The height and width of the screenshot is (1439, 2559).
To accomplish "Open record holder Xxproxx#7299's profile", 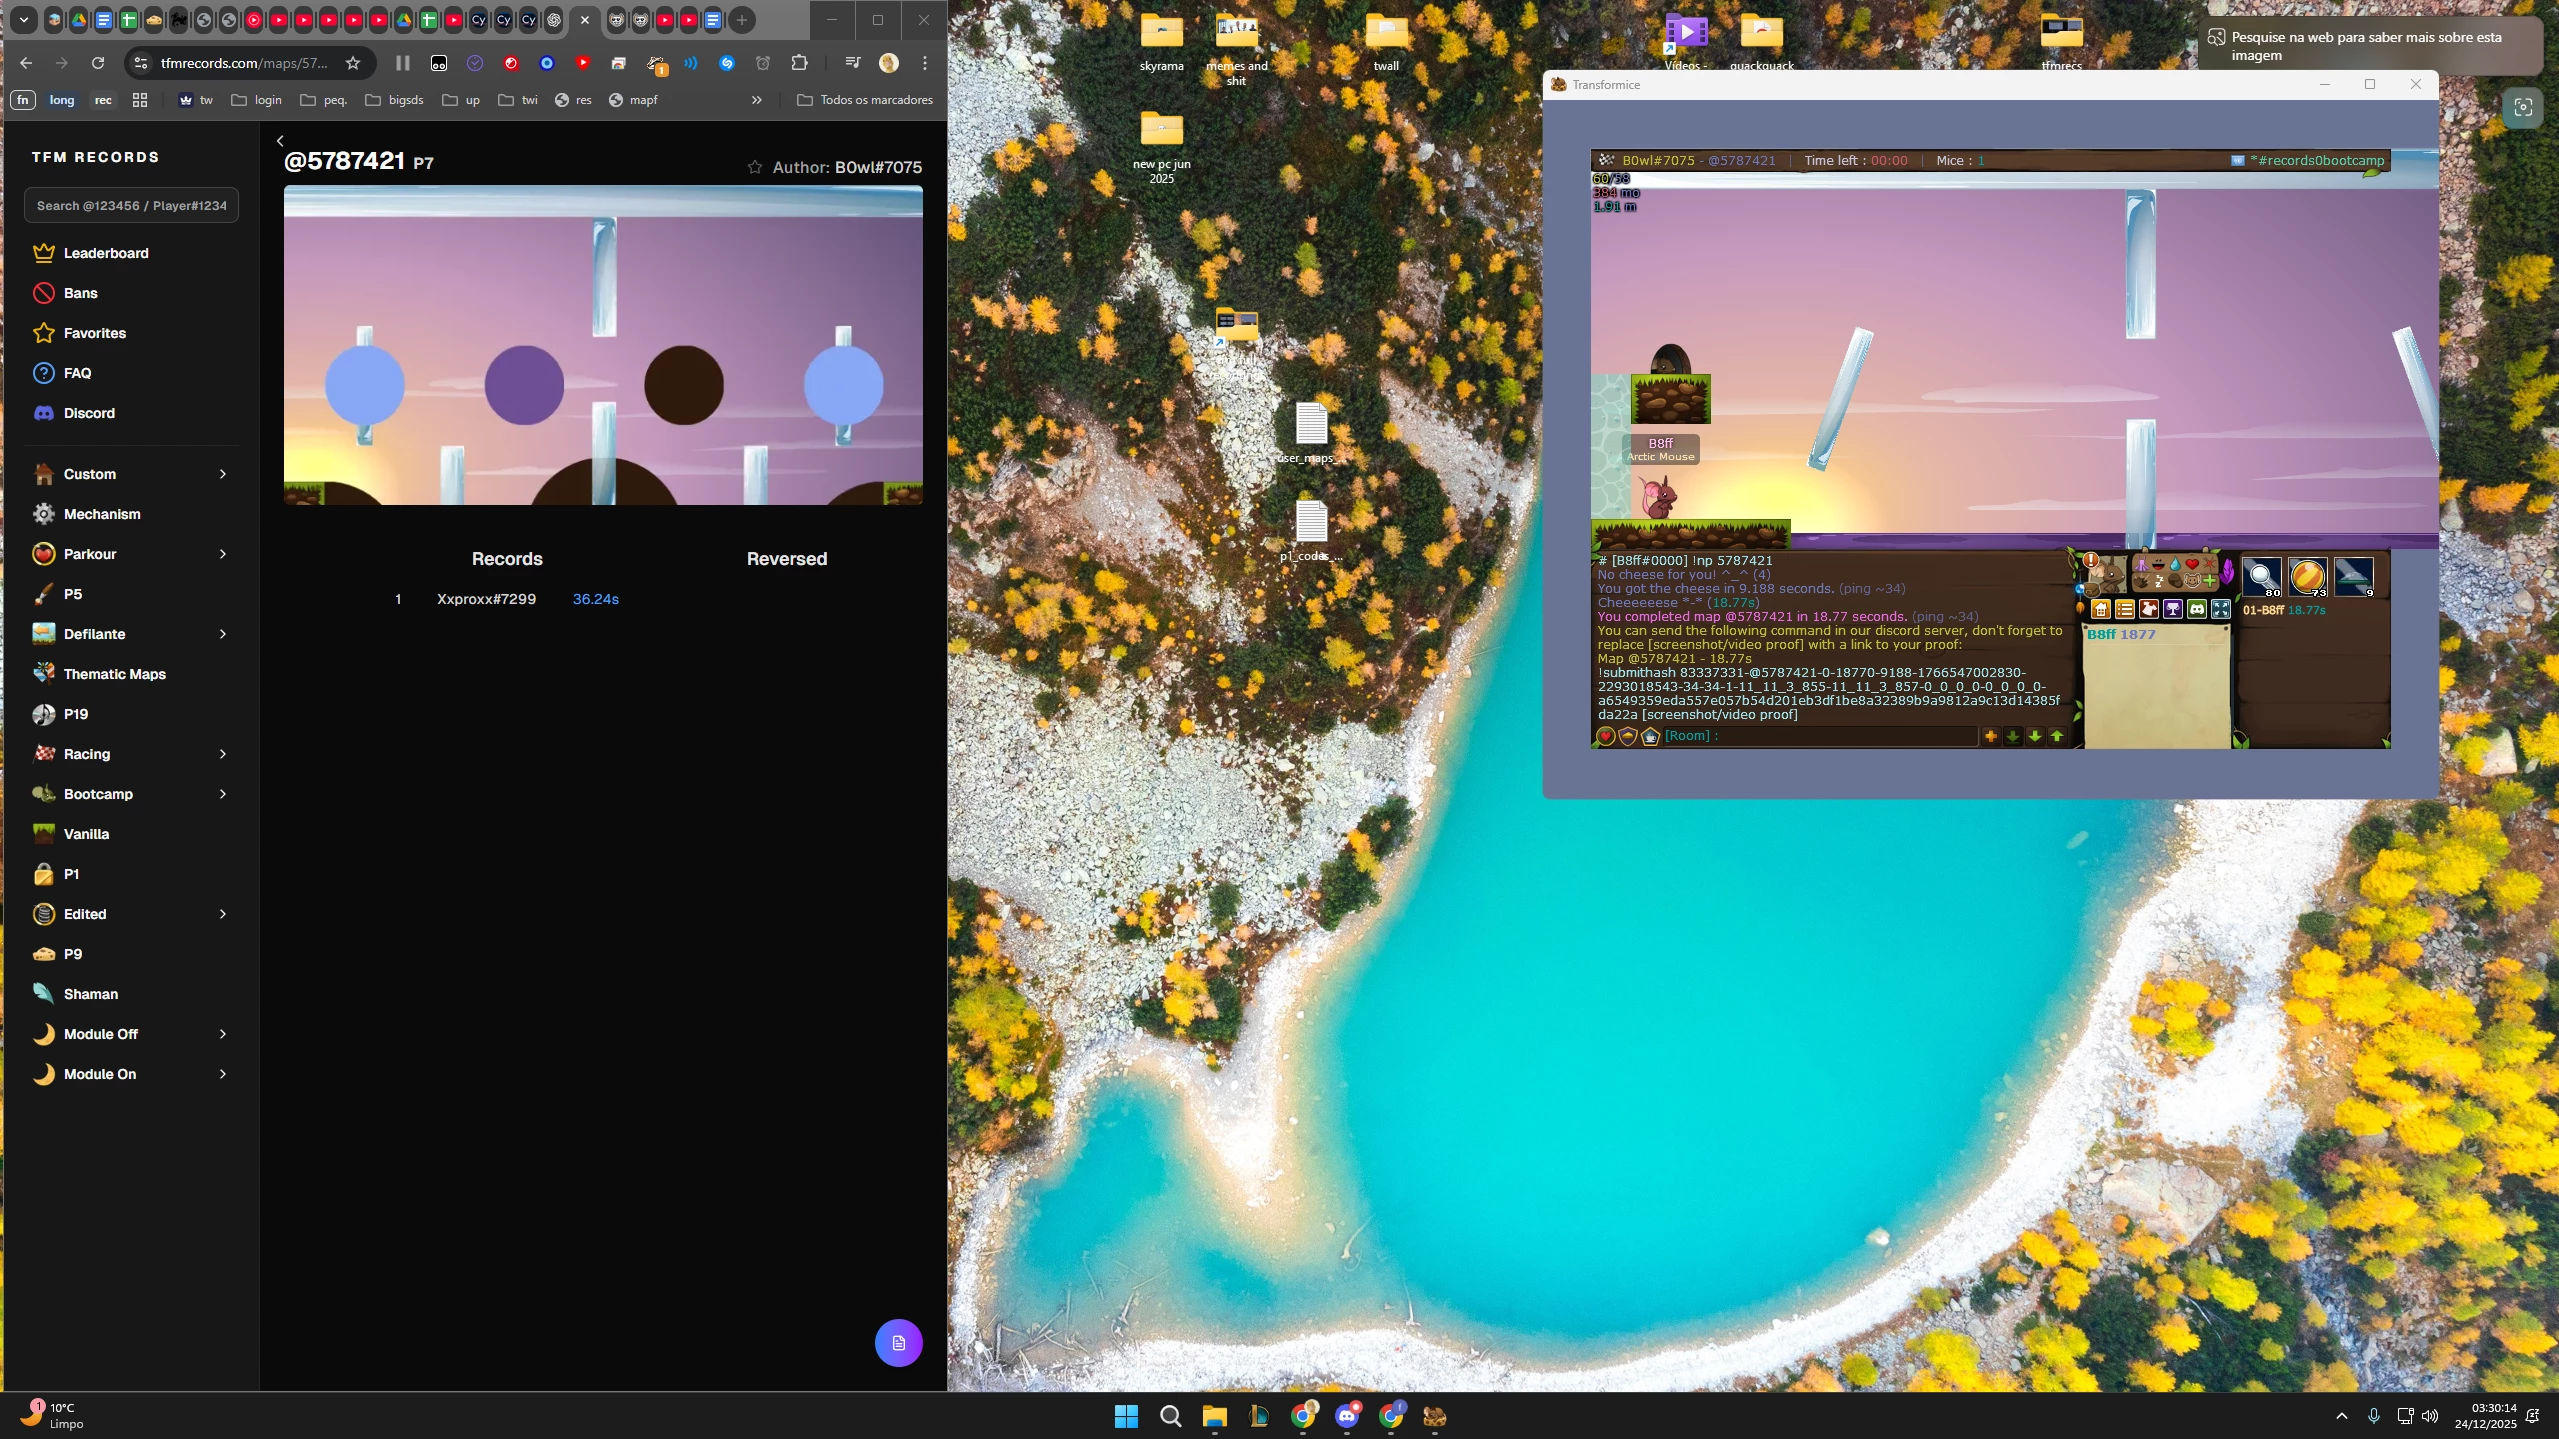I will click(486, 599).
